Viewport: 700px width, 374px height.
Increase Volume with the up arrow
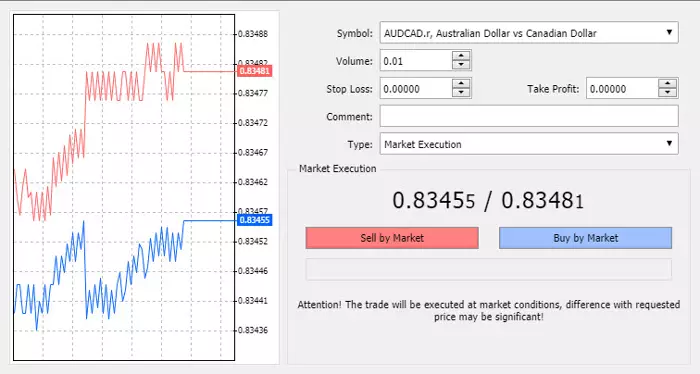coord(461,56)
